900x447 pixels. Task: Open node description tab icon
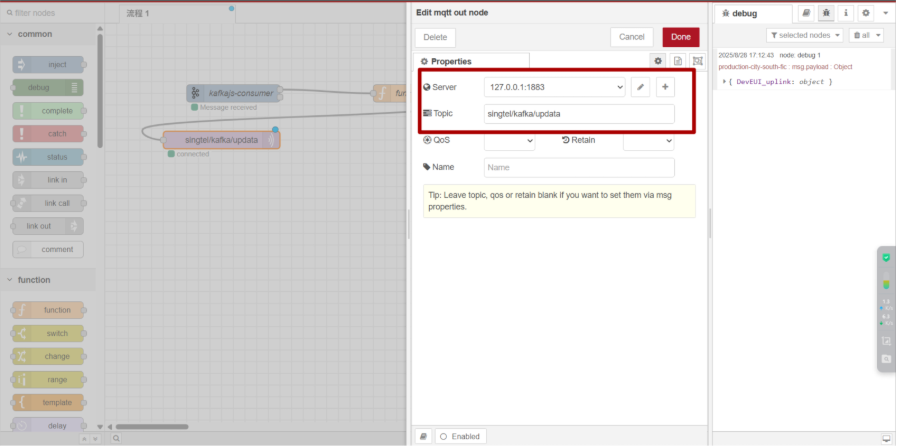pyautogui.click(x=678, y=61)
